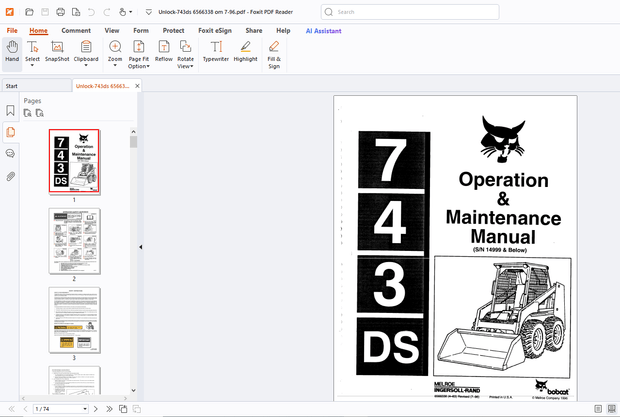Image resolution: width=620 pixels, height=417 pixels.
Task: Open the Protect ribbon tab
Action: click(174, 30)
